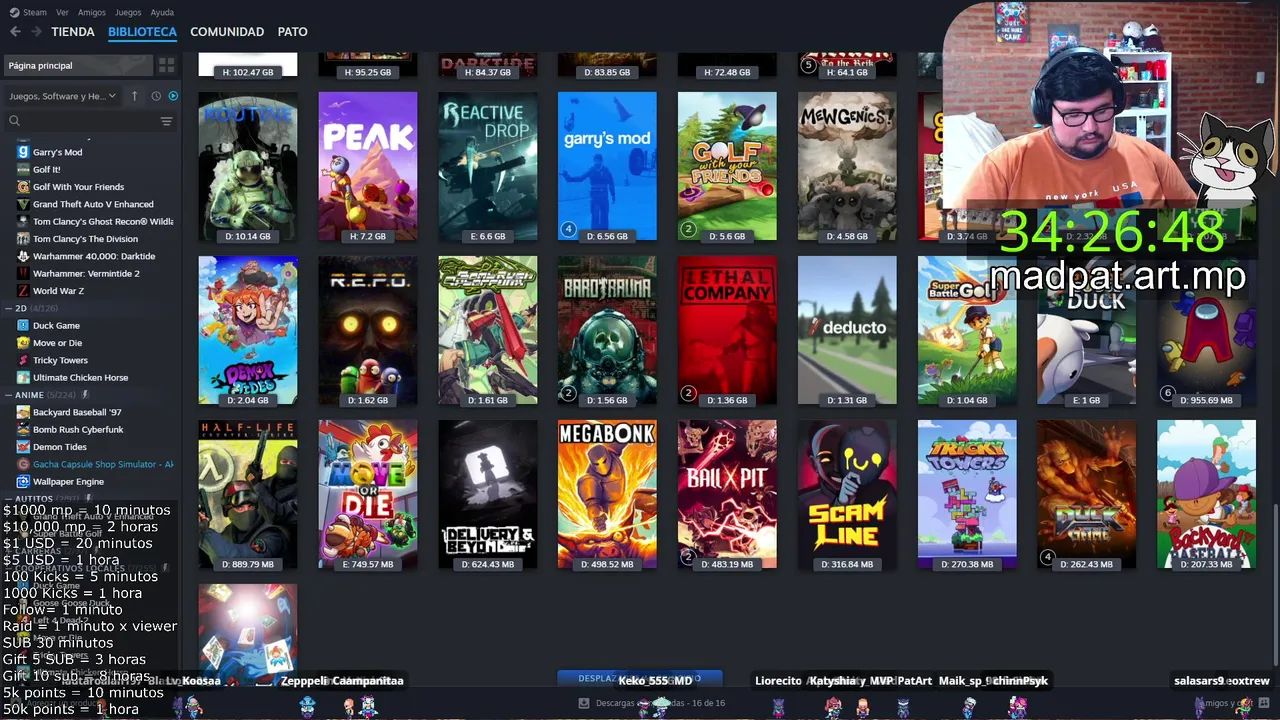Open the Move or Die game cover

point(368,494)
